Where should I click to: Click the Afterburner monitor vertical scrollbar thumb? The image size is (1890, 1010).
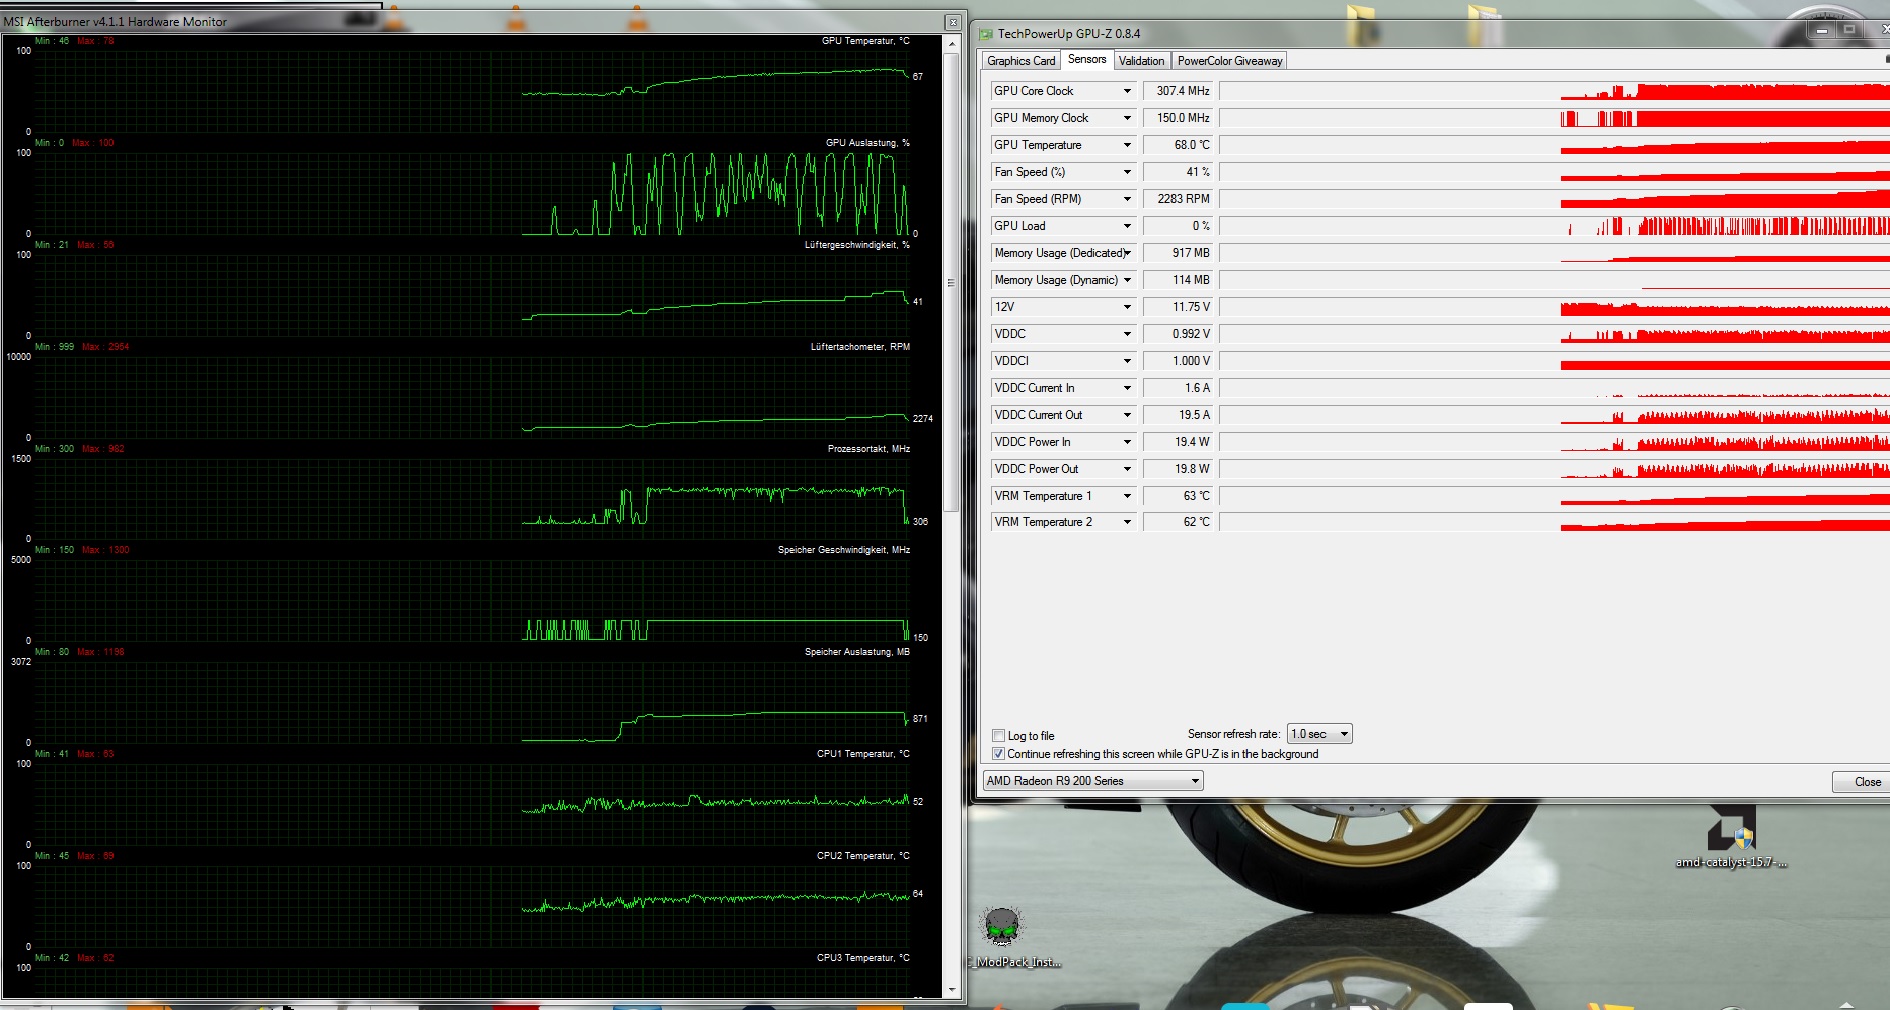click(951, 283)
